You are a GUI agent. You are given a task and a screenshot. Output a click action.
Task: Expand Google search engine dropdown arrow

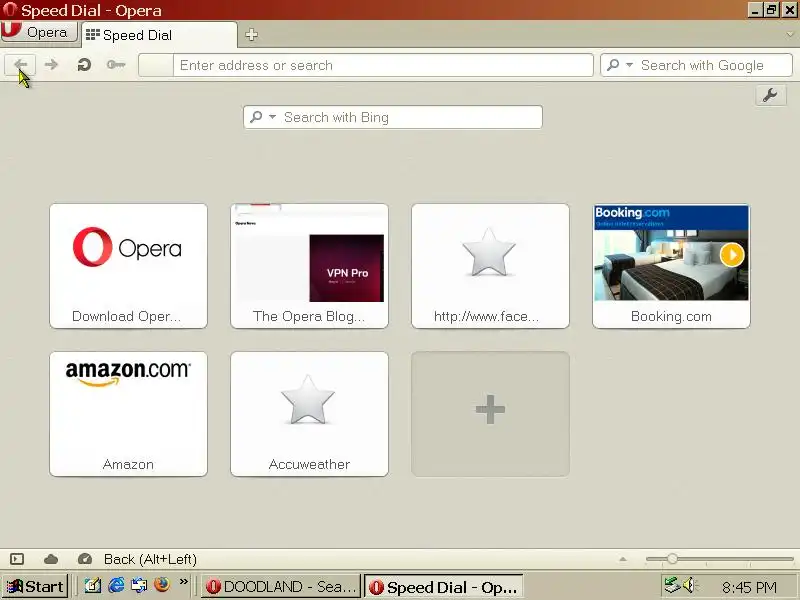point(630,65)
